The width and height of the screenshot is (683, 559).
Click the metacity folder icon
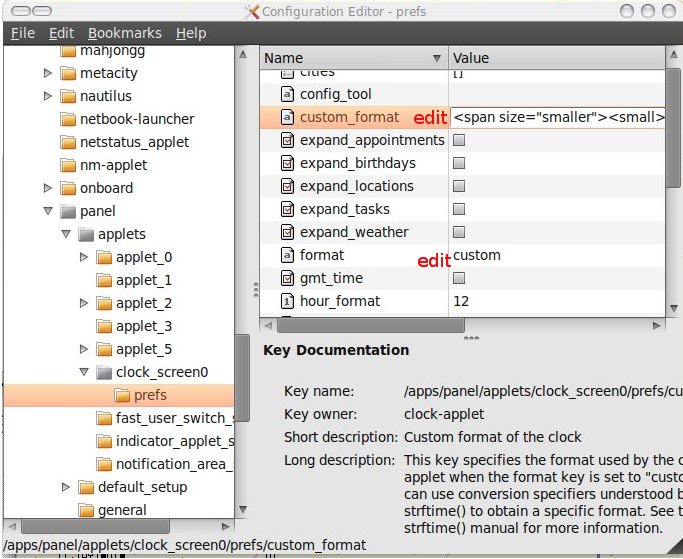pos(68,73)
